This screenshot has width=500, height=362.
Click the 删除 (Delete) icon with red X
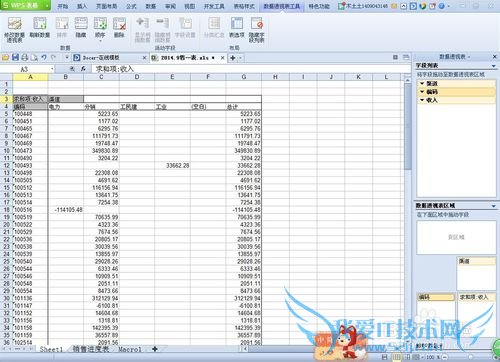click(119, 23)
